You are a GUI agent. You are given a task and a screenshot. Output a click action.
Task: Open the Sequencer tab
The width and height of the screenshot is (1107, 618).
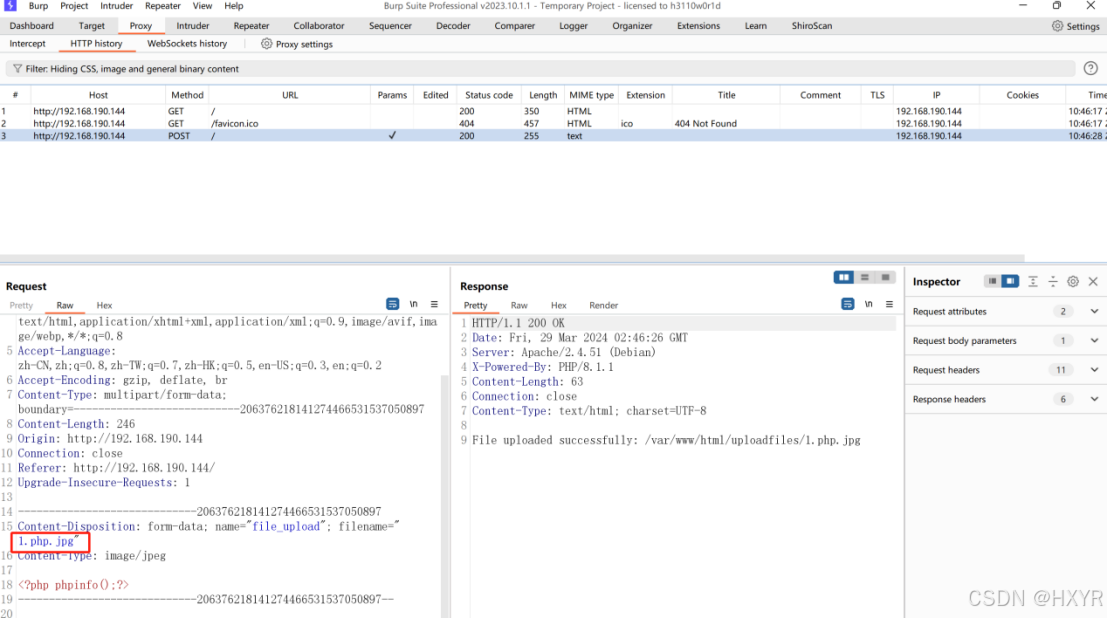tap(390, 25)
